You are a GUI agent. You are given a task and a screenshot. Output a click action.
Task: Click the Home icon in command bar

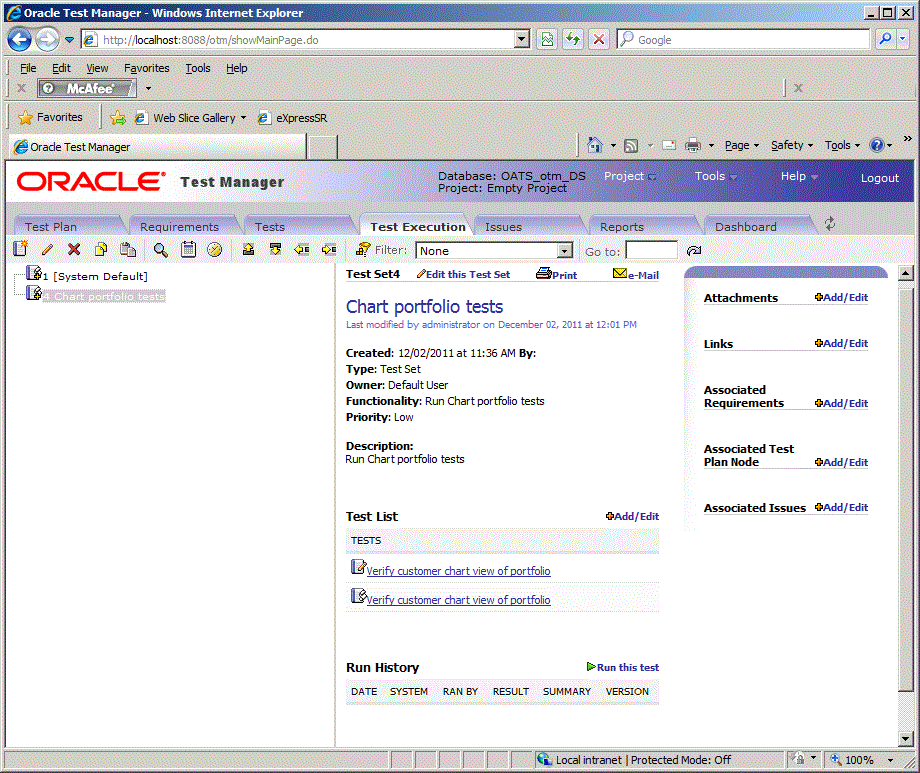[594, 144]
